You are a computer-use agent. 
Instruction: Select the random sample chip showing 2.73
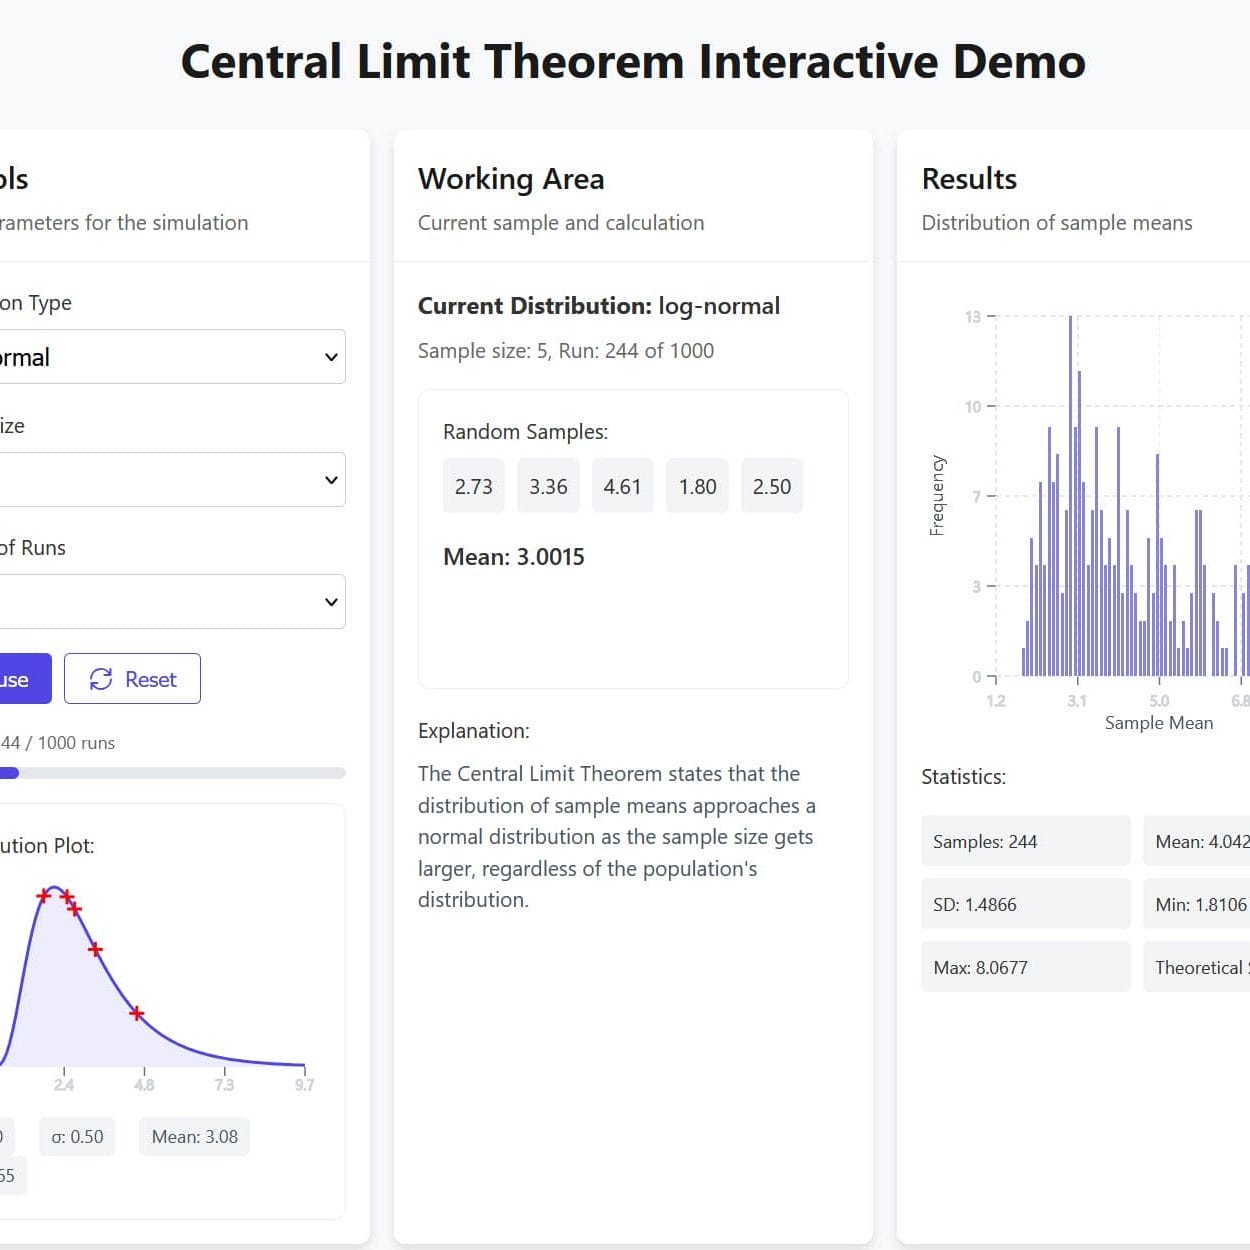(x=473, y=485)
